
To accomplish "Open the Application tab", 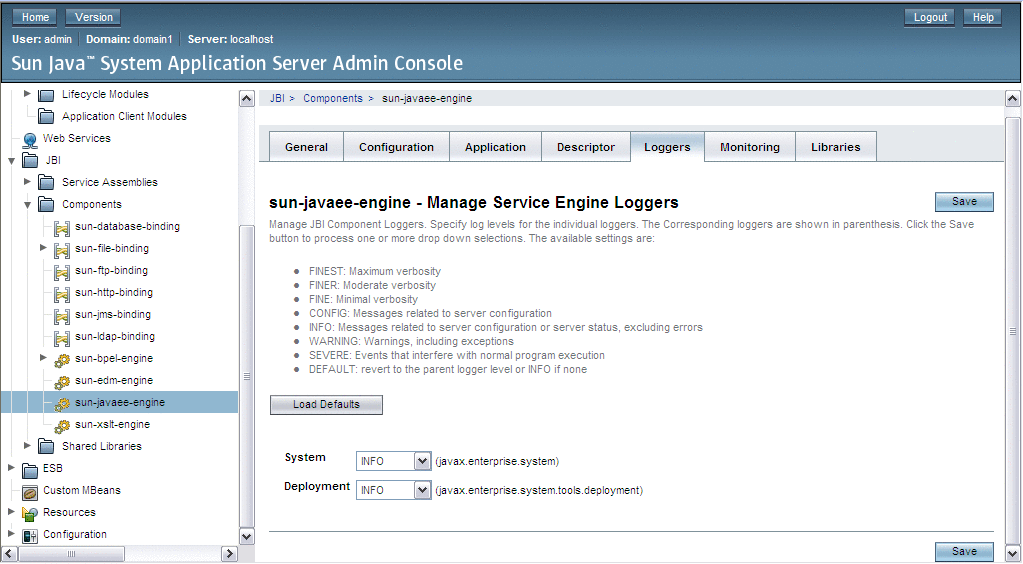I will click(x=495, y=147).
